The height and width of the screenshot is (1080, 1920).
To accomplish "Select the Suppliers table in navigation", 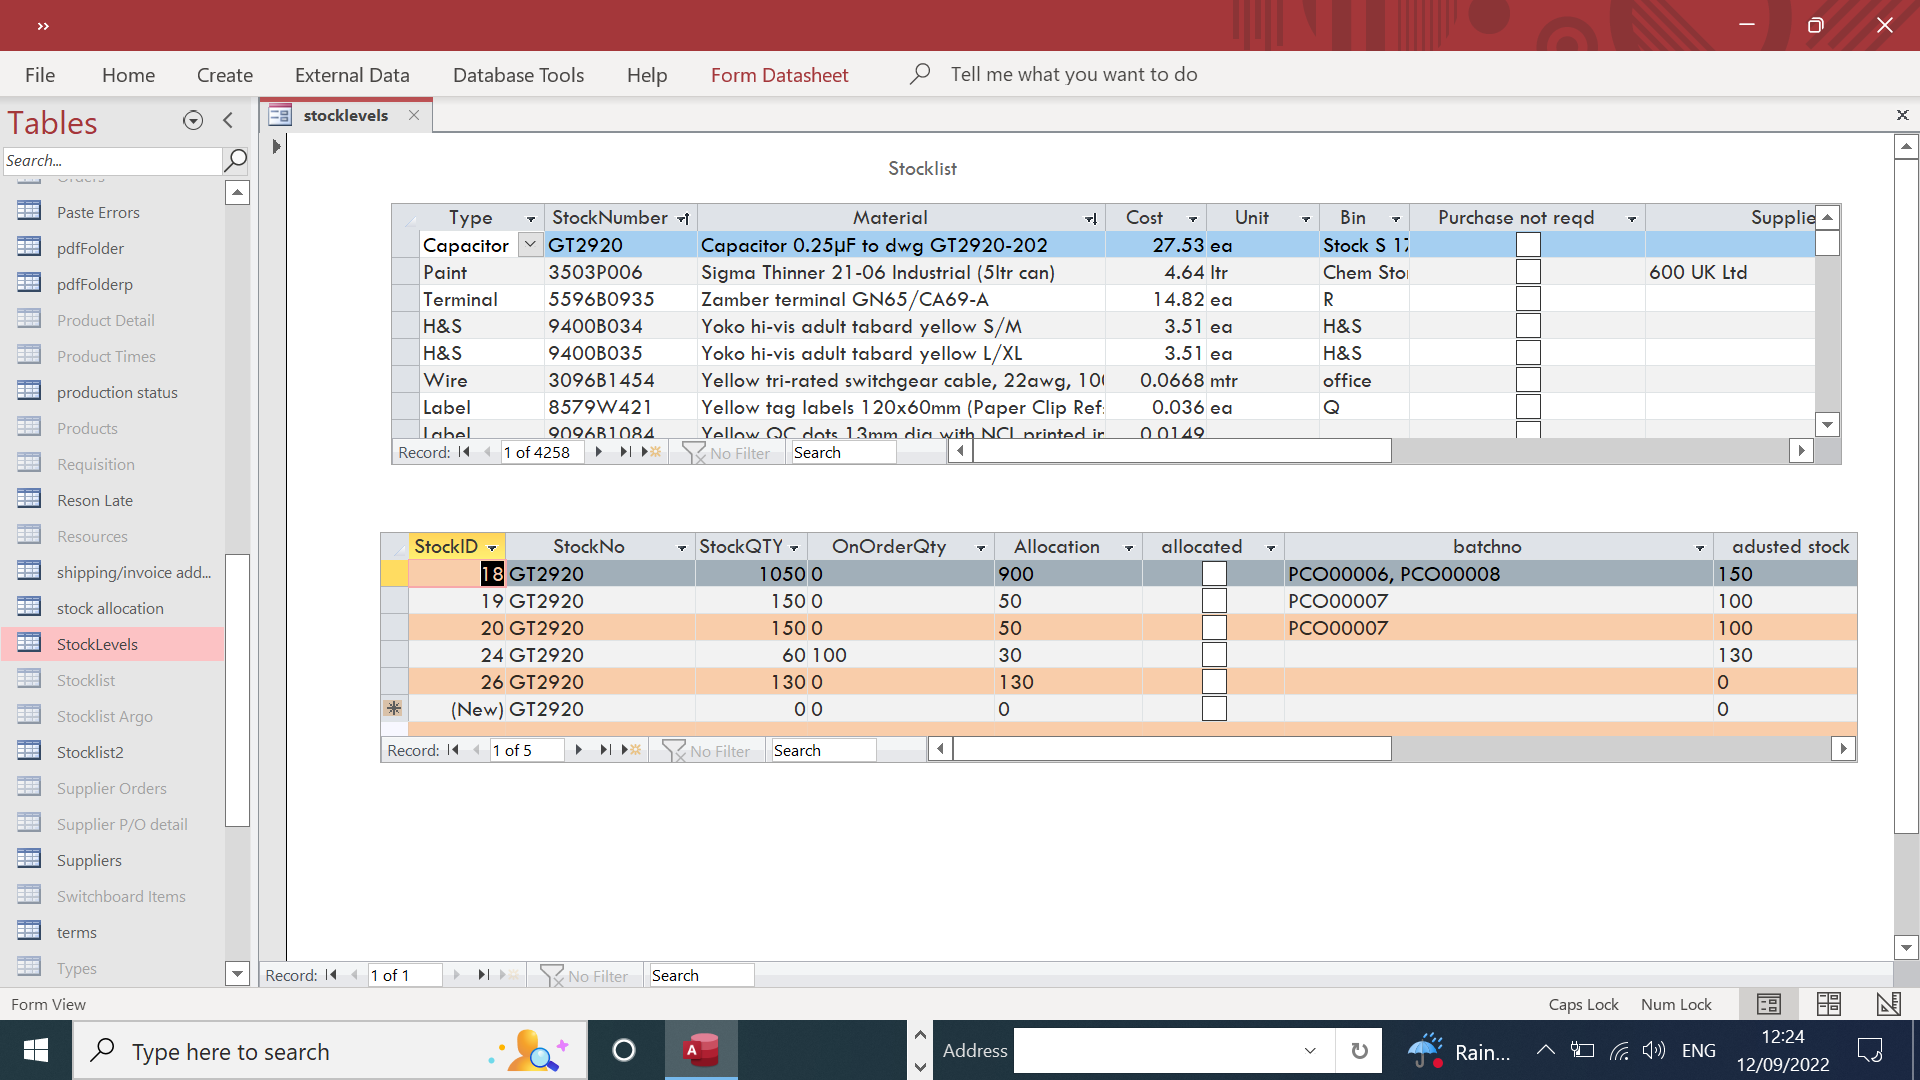I will point(89,860).
